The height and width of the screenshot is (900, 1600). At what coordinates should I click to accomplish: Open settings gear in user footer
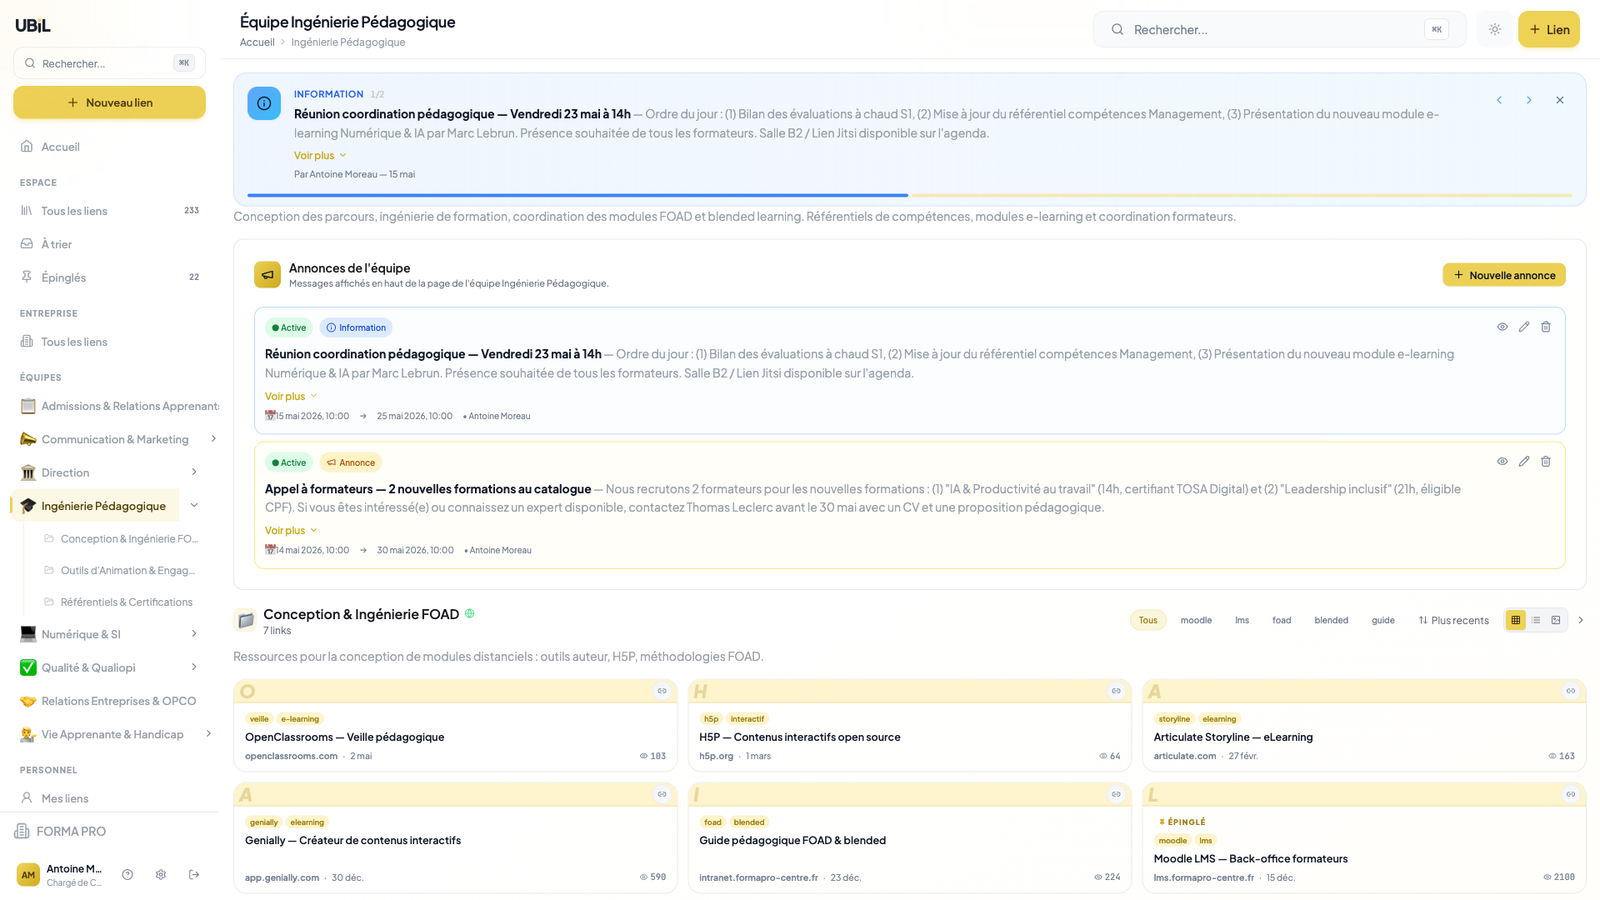161,875
